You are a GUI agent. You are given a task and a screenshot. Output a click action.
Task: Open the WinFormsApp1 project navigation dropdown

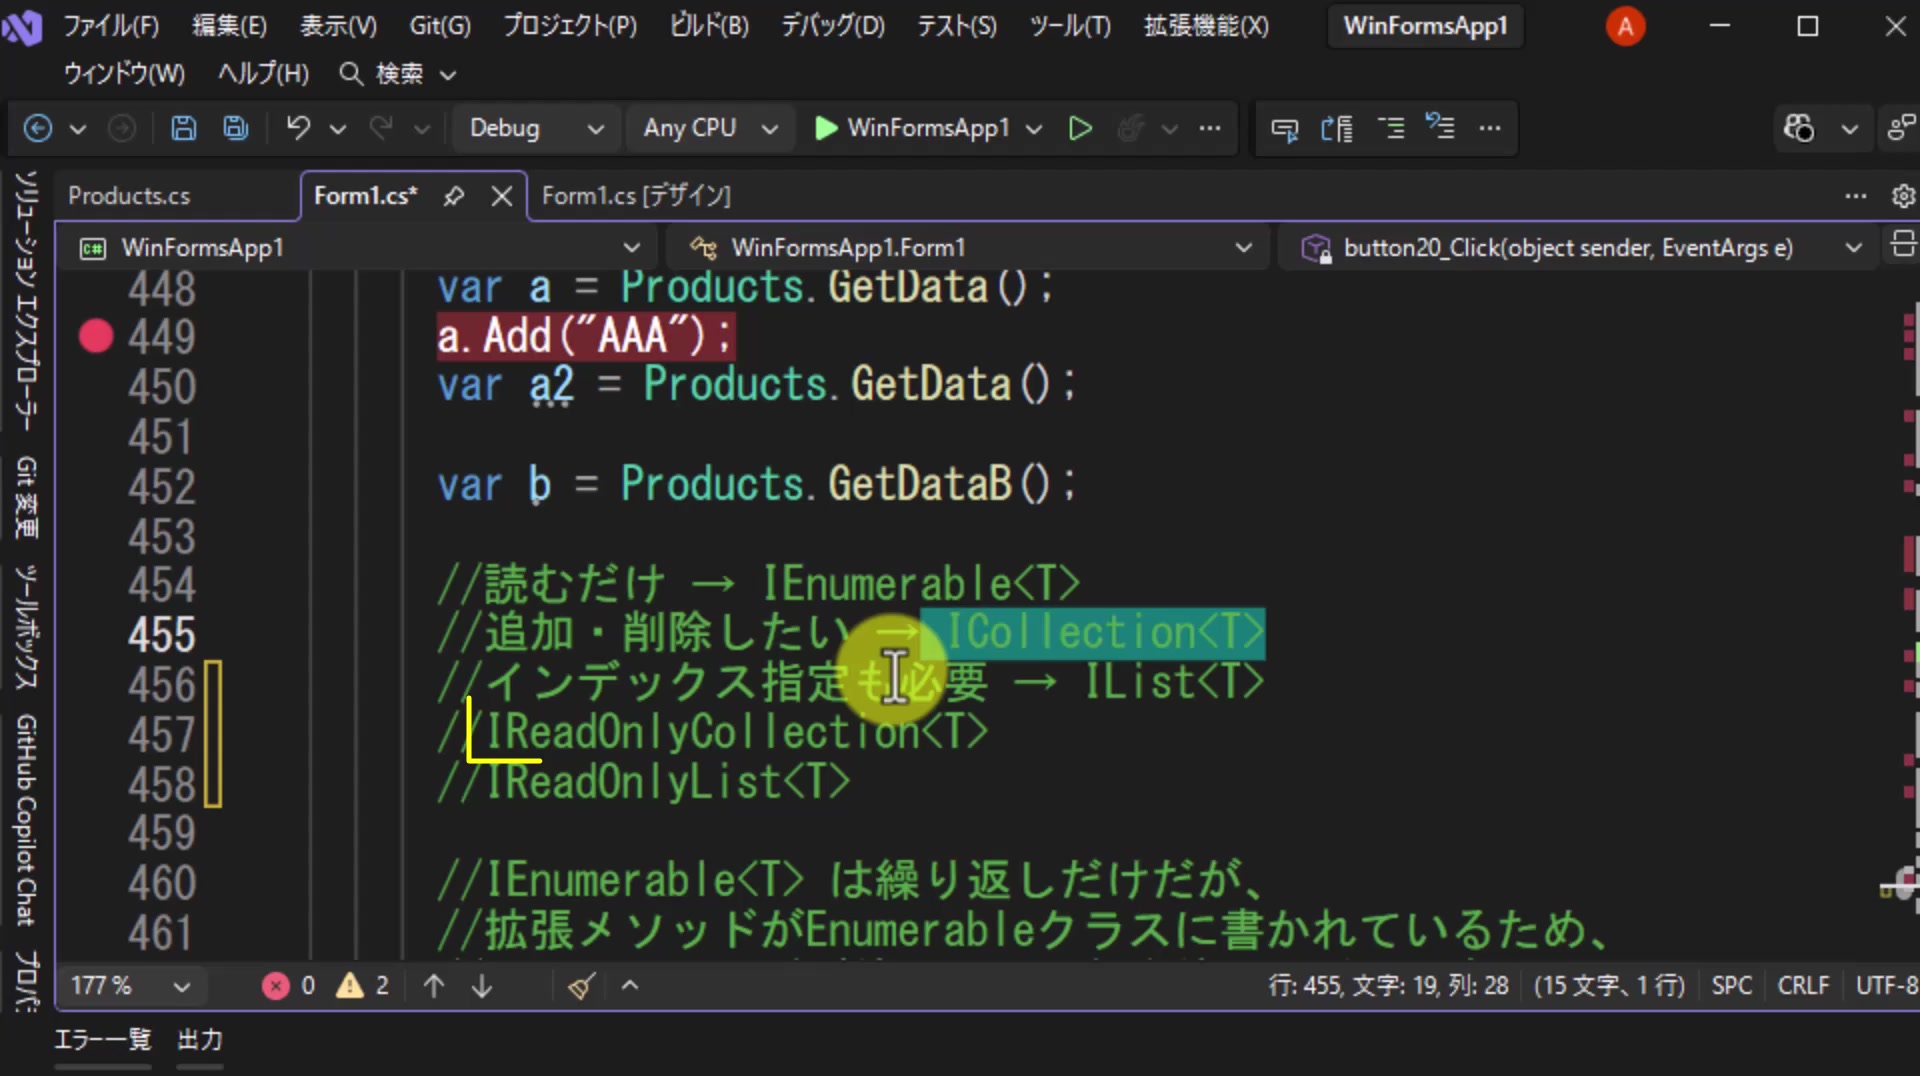(360, 247)
